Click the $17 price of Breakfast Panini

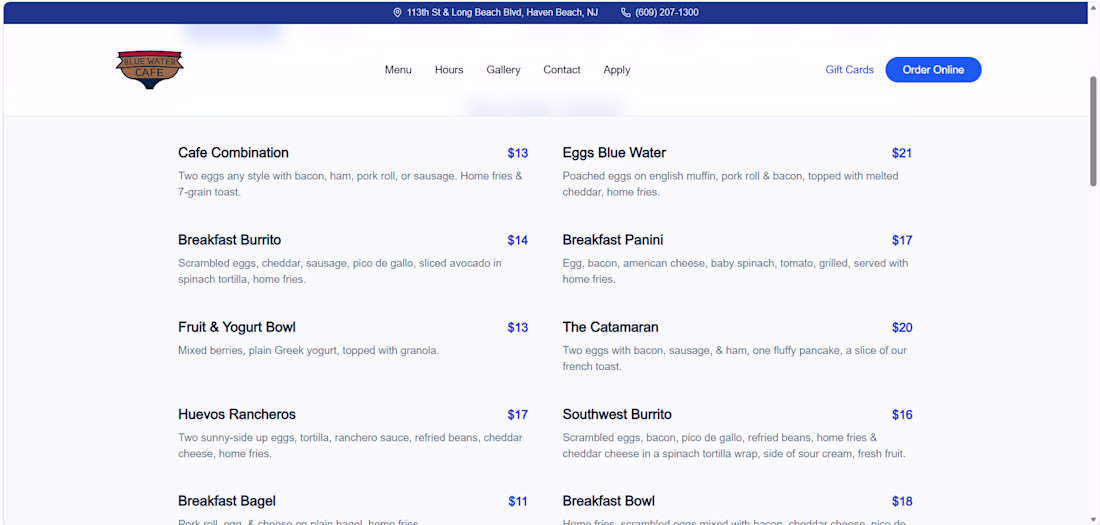click(x=901, y=240)
